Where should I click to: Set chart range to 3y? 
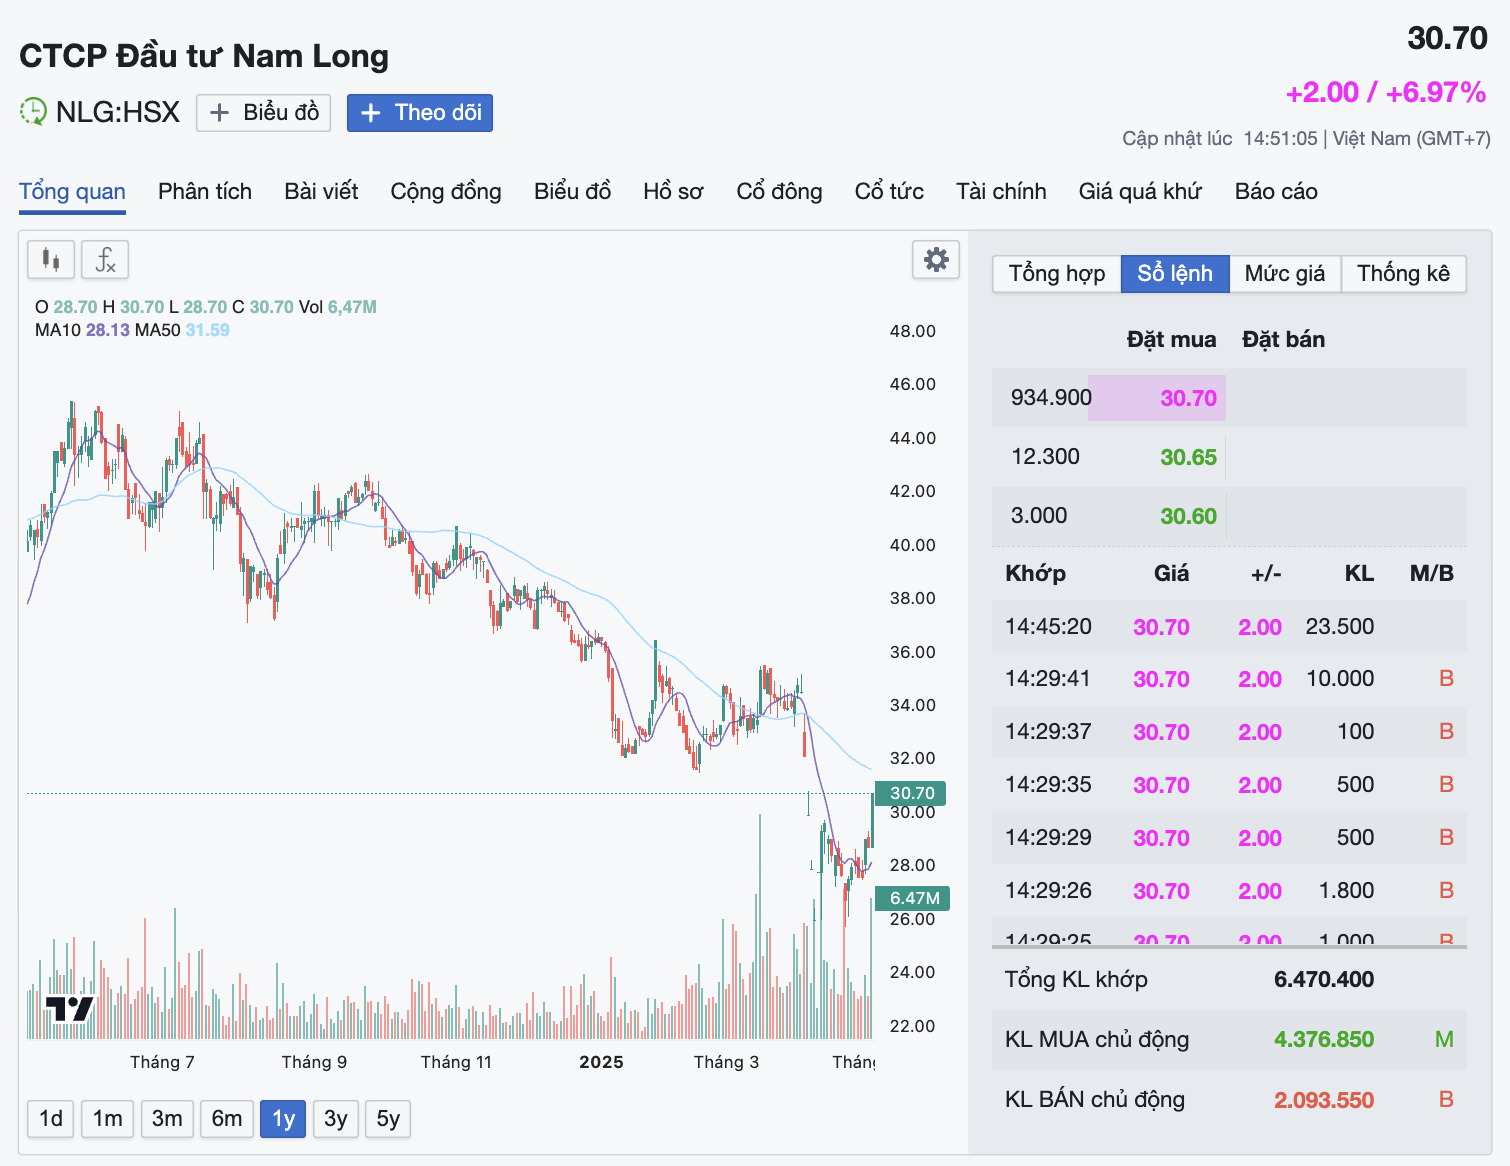pyautogui.click(x=336, y=1118)
